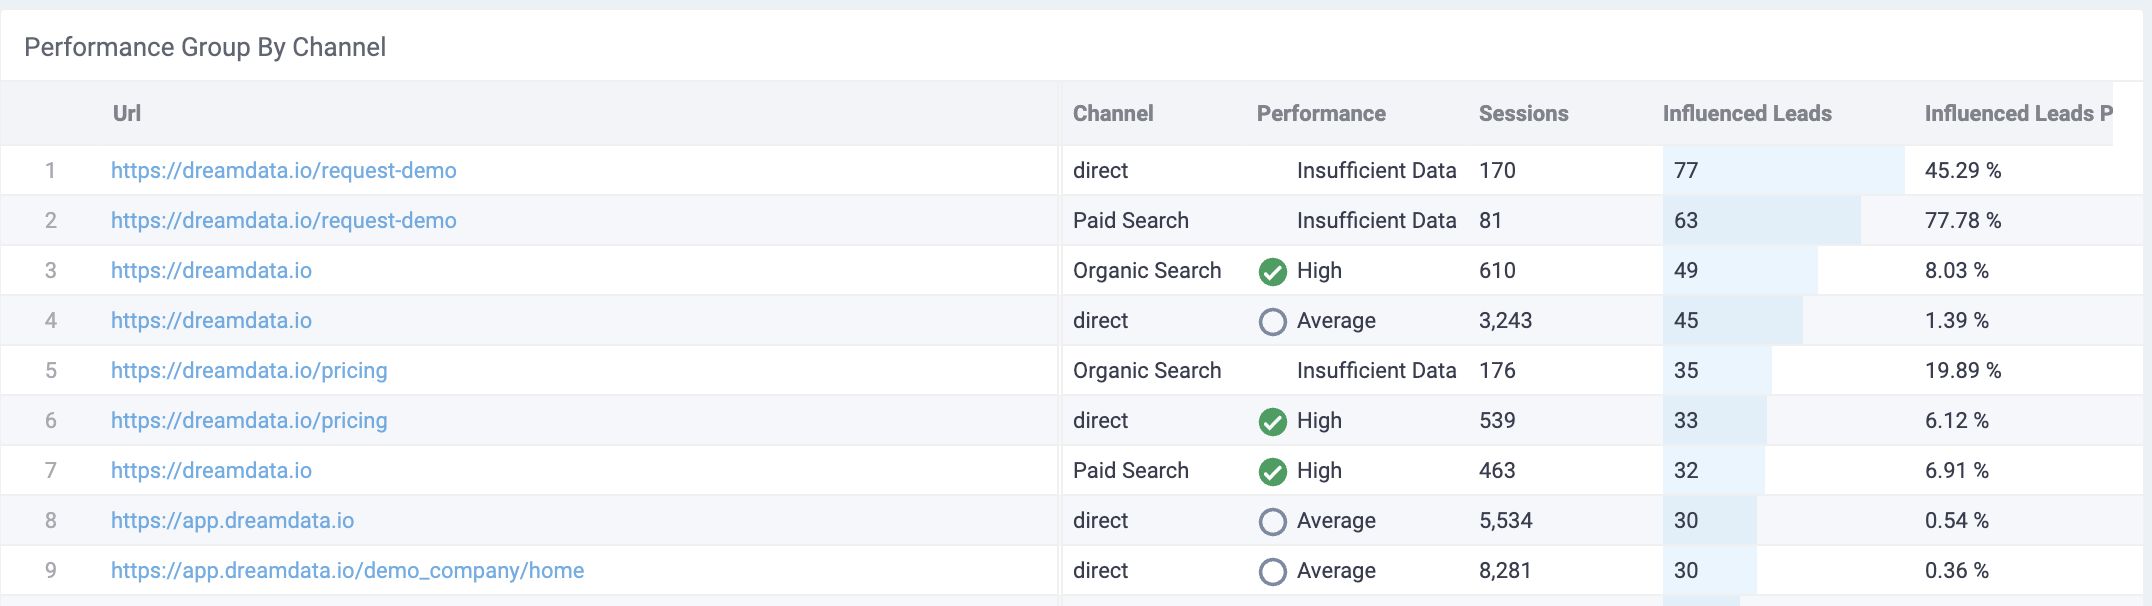Sort by the Sessions column header
Image resolution: width=2152 pixels, height=606 pixels.
coord(1523,113)
